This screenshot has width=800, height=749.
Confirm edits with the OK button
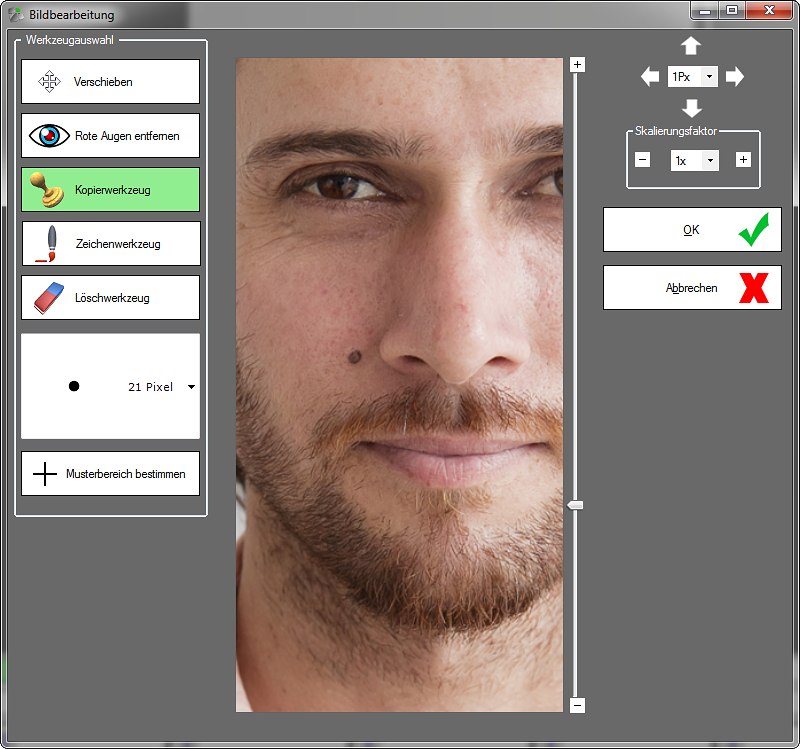tap(692, 230)
